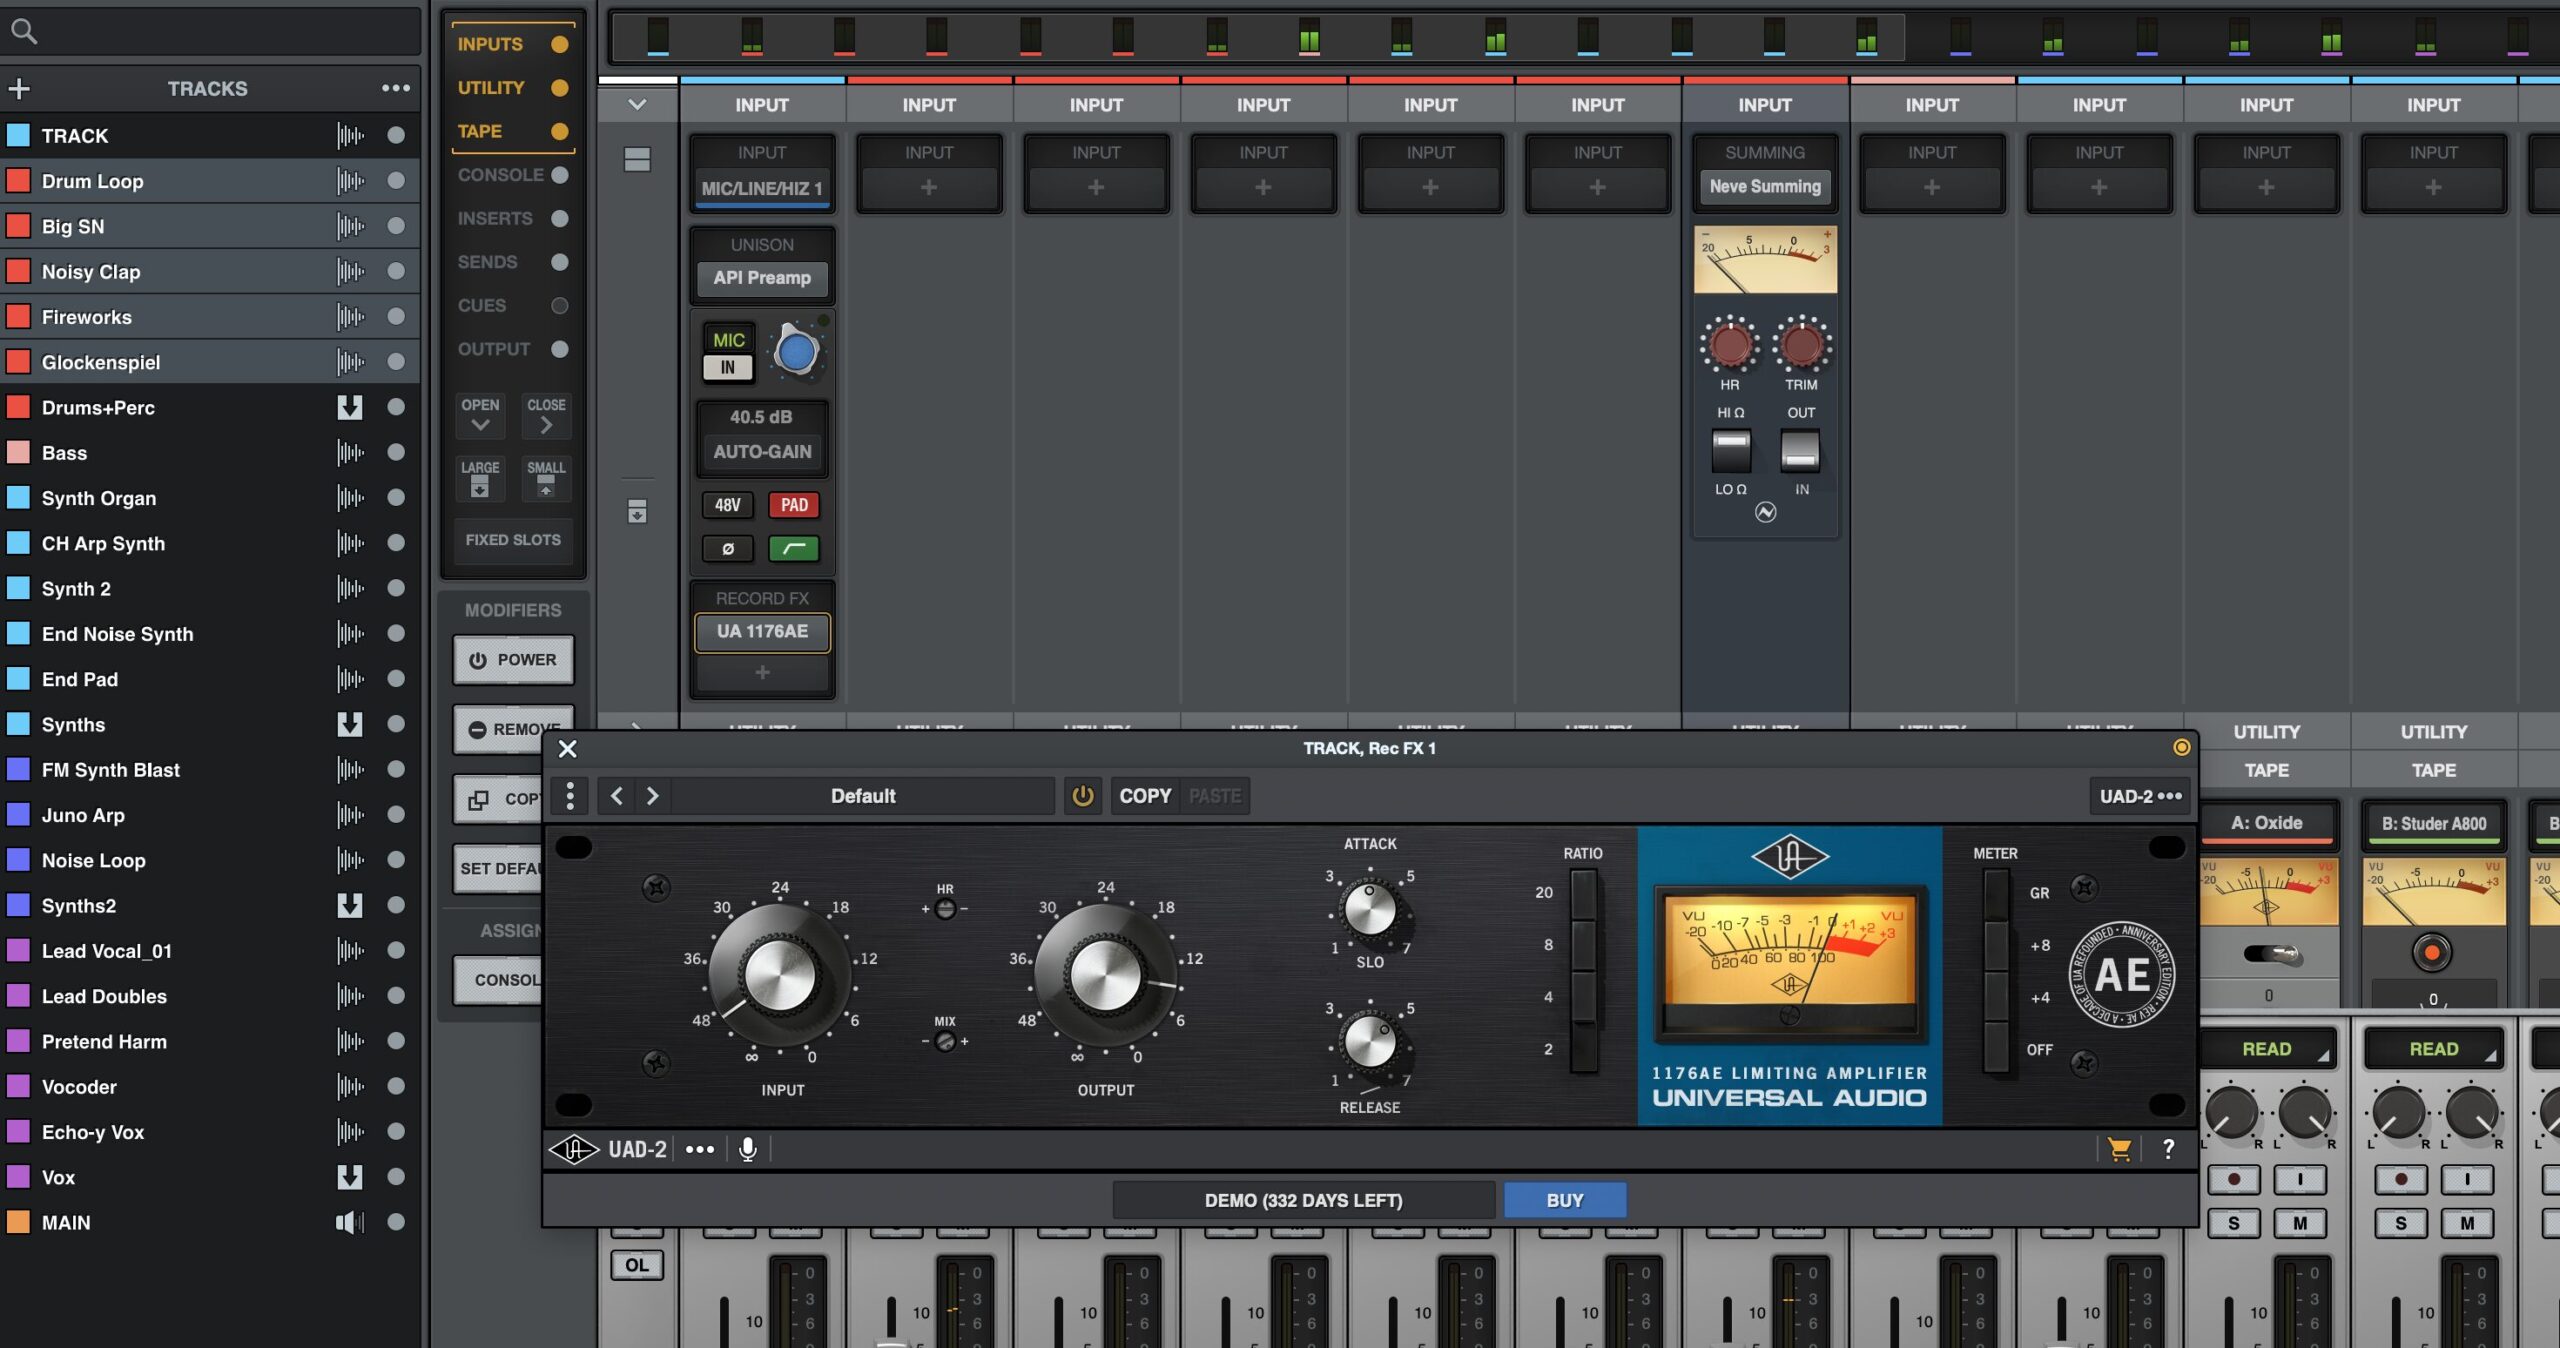
Task: Select the FM Synth Blast track
Action: pyautogui.click(x=210, y=770)
